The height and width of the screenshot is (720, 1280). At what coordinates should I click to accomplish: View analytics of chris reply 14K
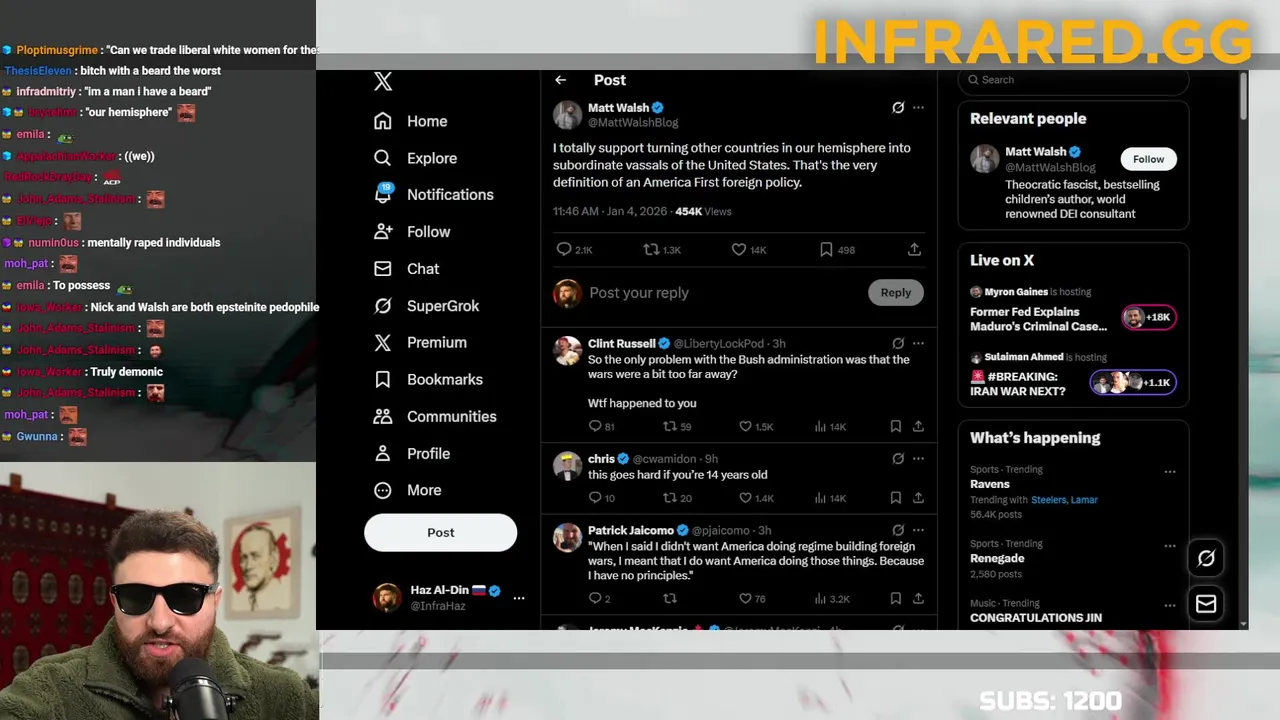point(830,498)
